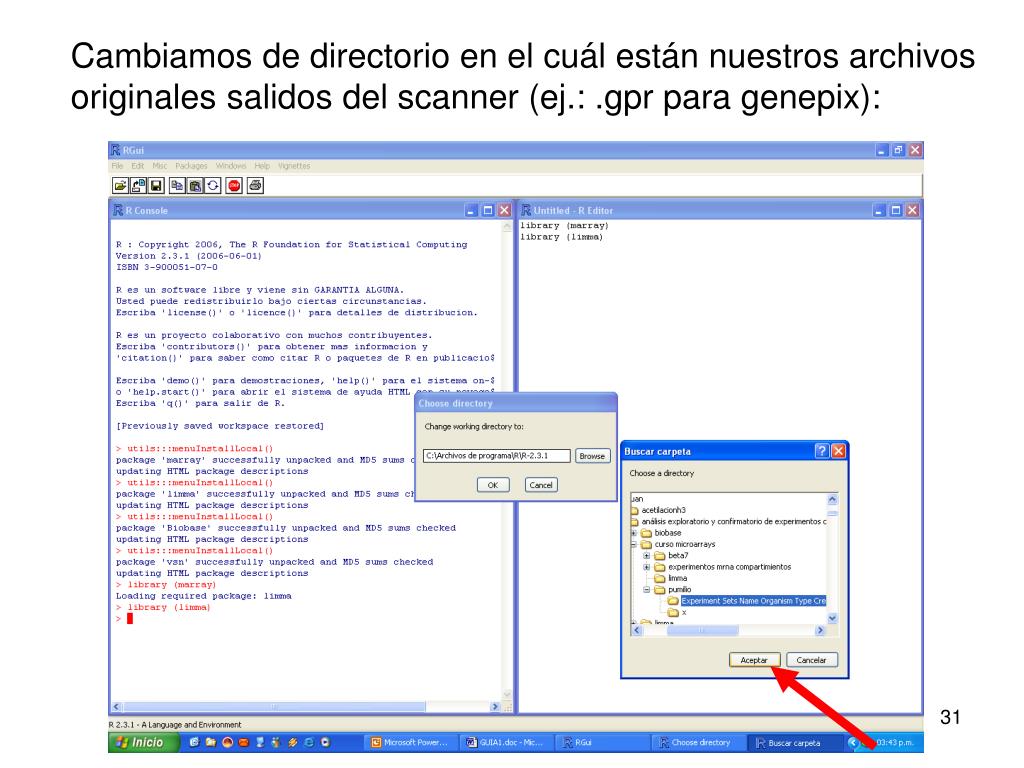Open the Vignettes menu
This screenshot has width=1024, height=768.
294,167
